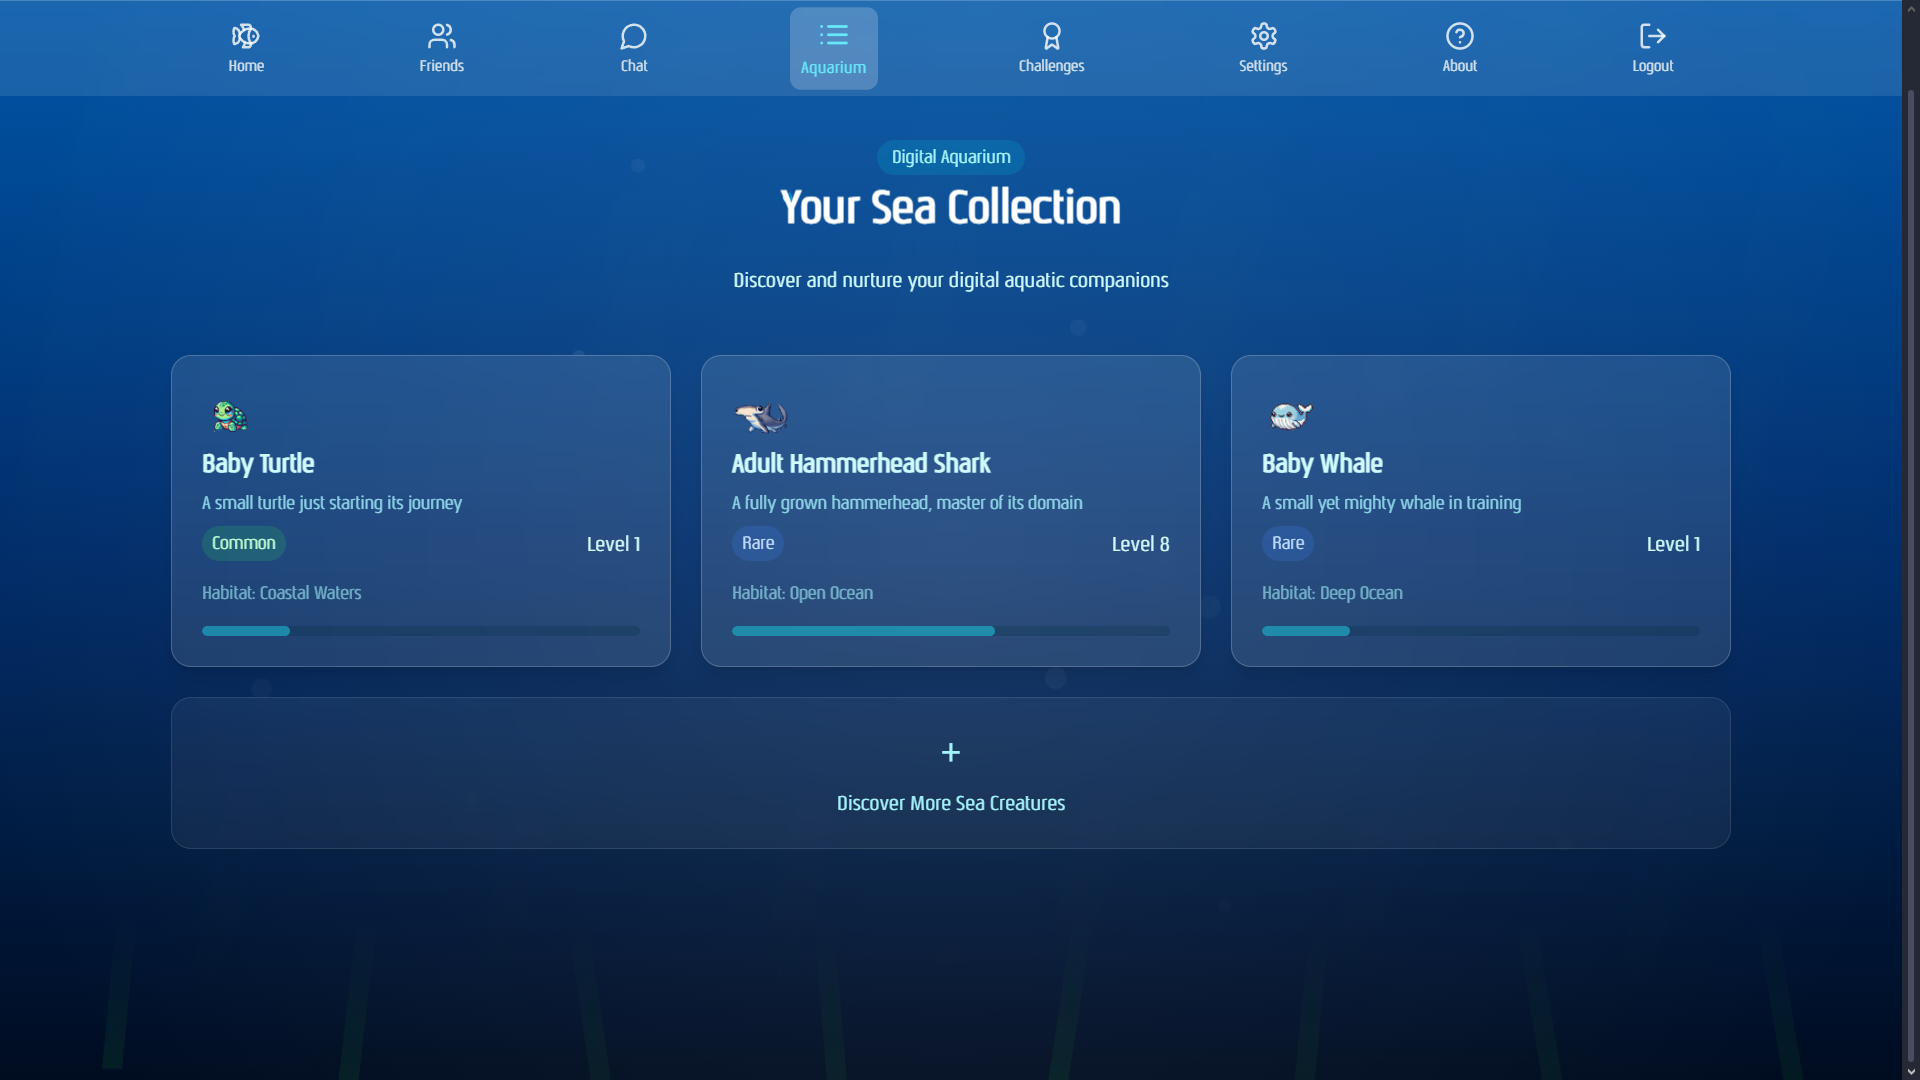
Task: Open Settings via the gear icon
Action: tap(1263, 37)
